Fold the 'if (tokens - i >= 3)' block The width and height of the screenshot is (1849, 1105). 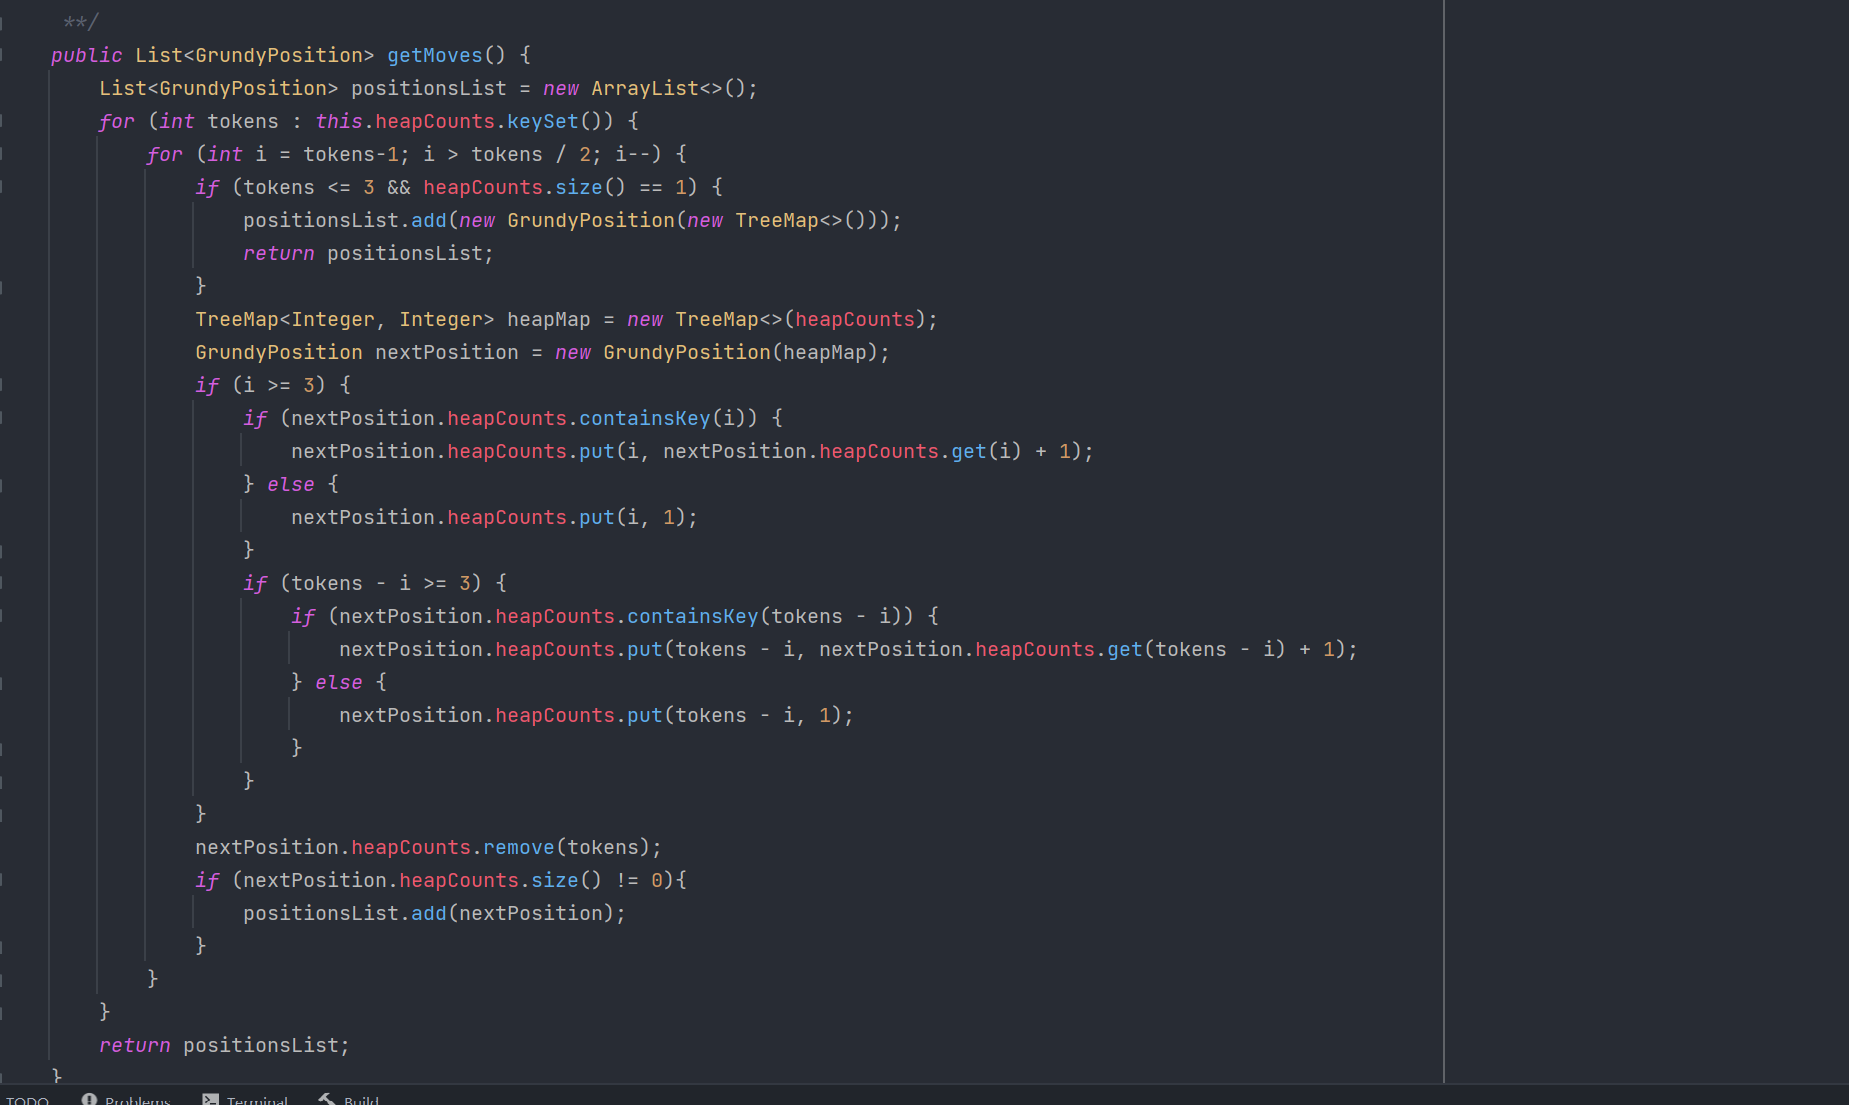3,583
